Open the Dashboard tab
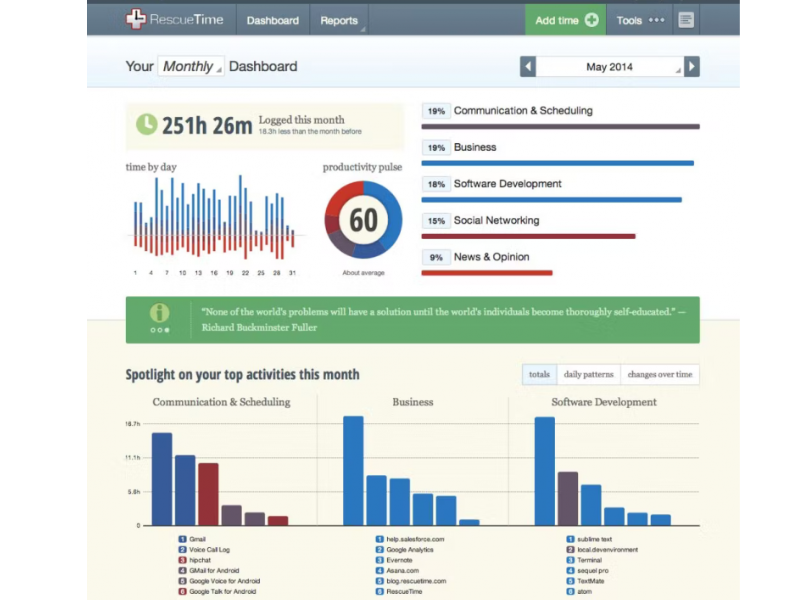The height and width of the screenshot is (600, 800). tap(272, 20)
